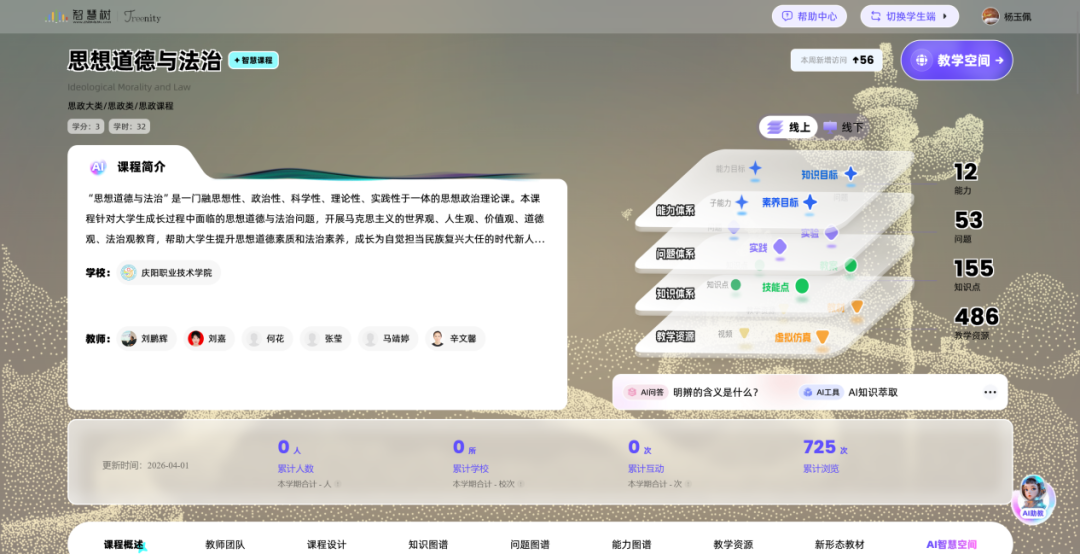Switch to the 课程设计 tab
The height and width of the screenshot is (554, 1080).
[326, 544]
